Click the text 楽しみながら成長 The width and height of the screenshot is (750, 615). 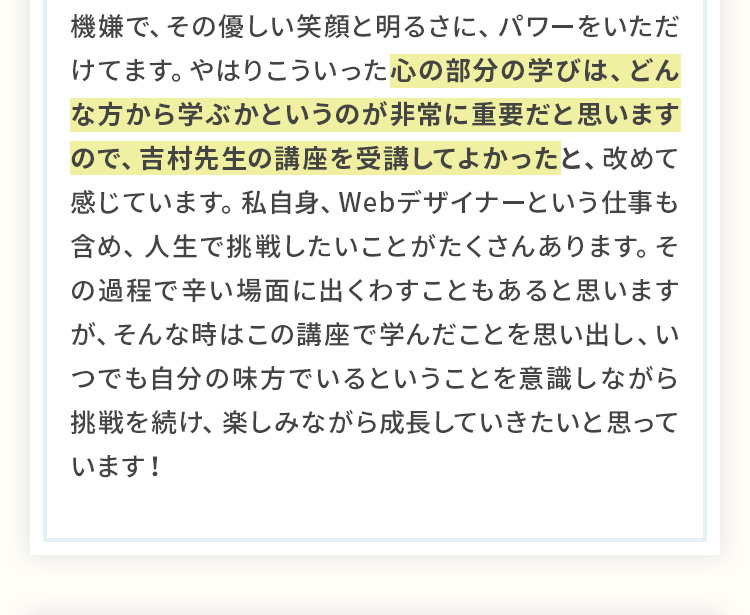(327, 423)
